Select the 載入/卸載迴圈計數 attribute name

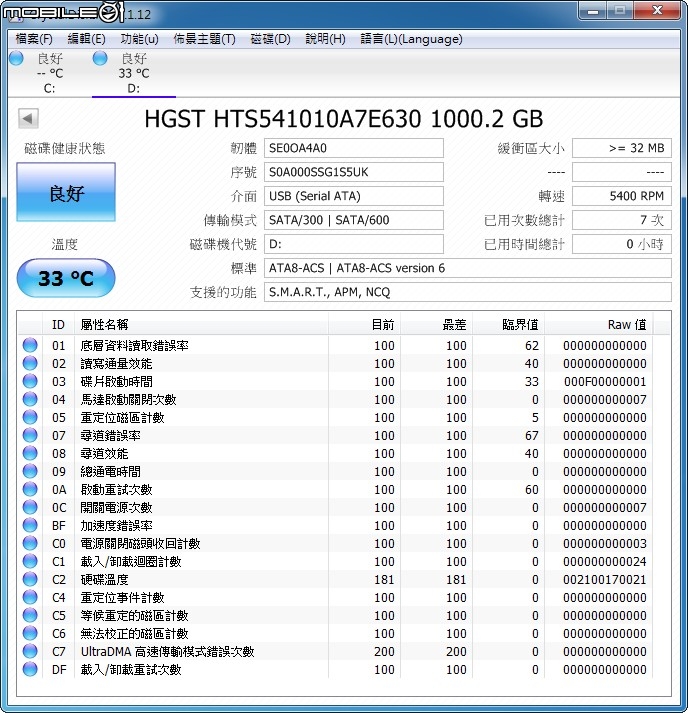point(131,562)
